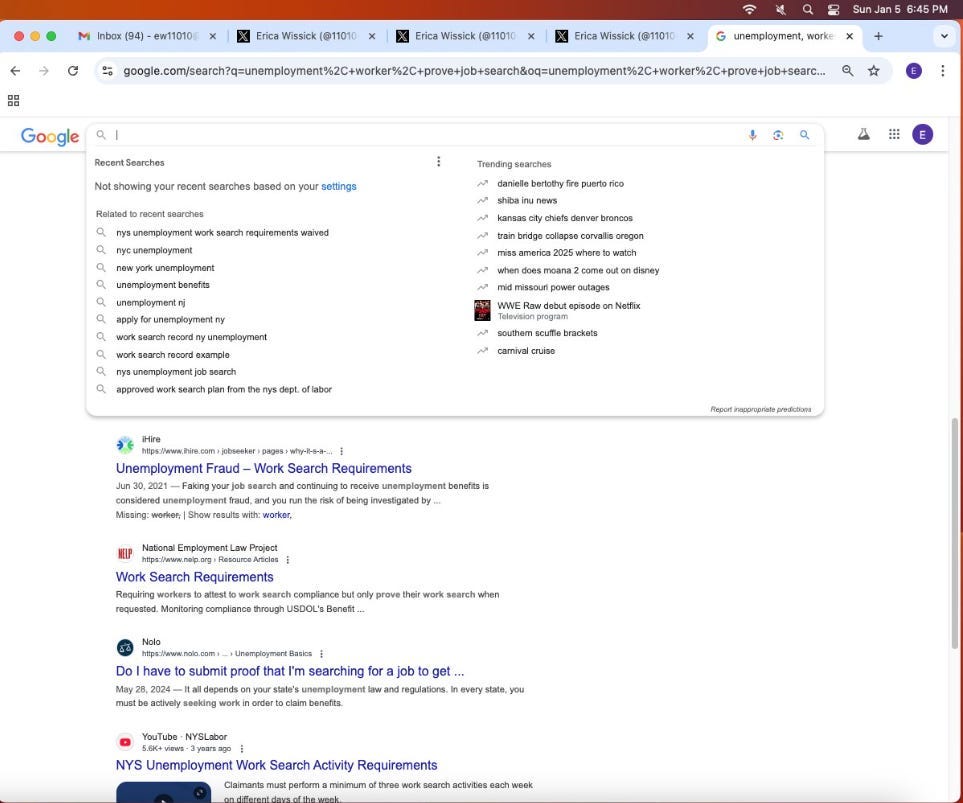Open macOS Spotlight search icon
963x803 pixels.
tap(808, 9)
